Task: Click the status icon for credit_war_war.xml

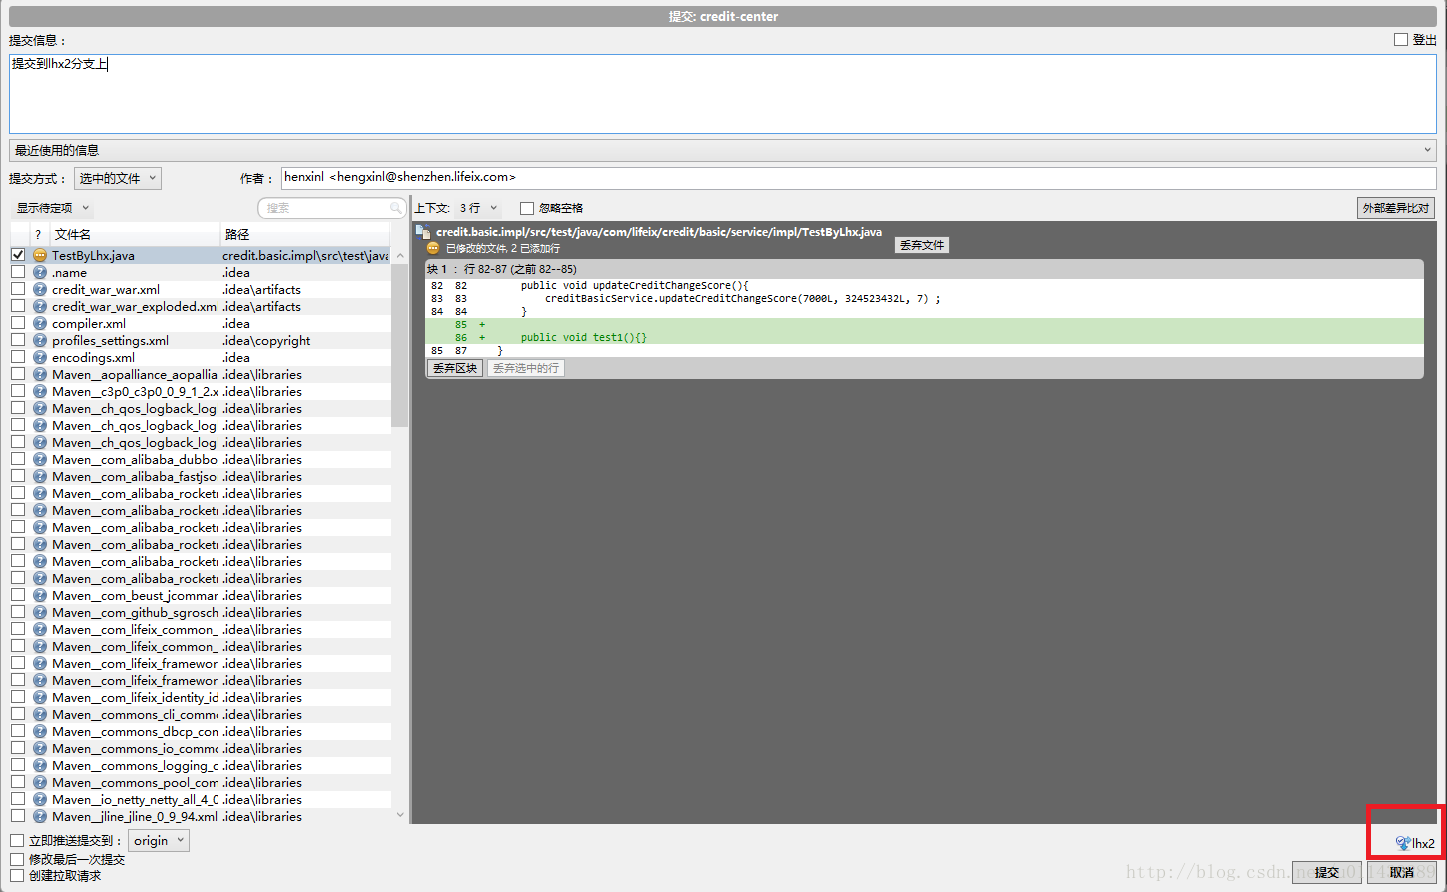Action: coord(40,289)
